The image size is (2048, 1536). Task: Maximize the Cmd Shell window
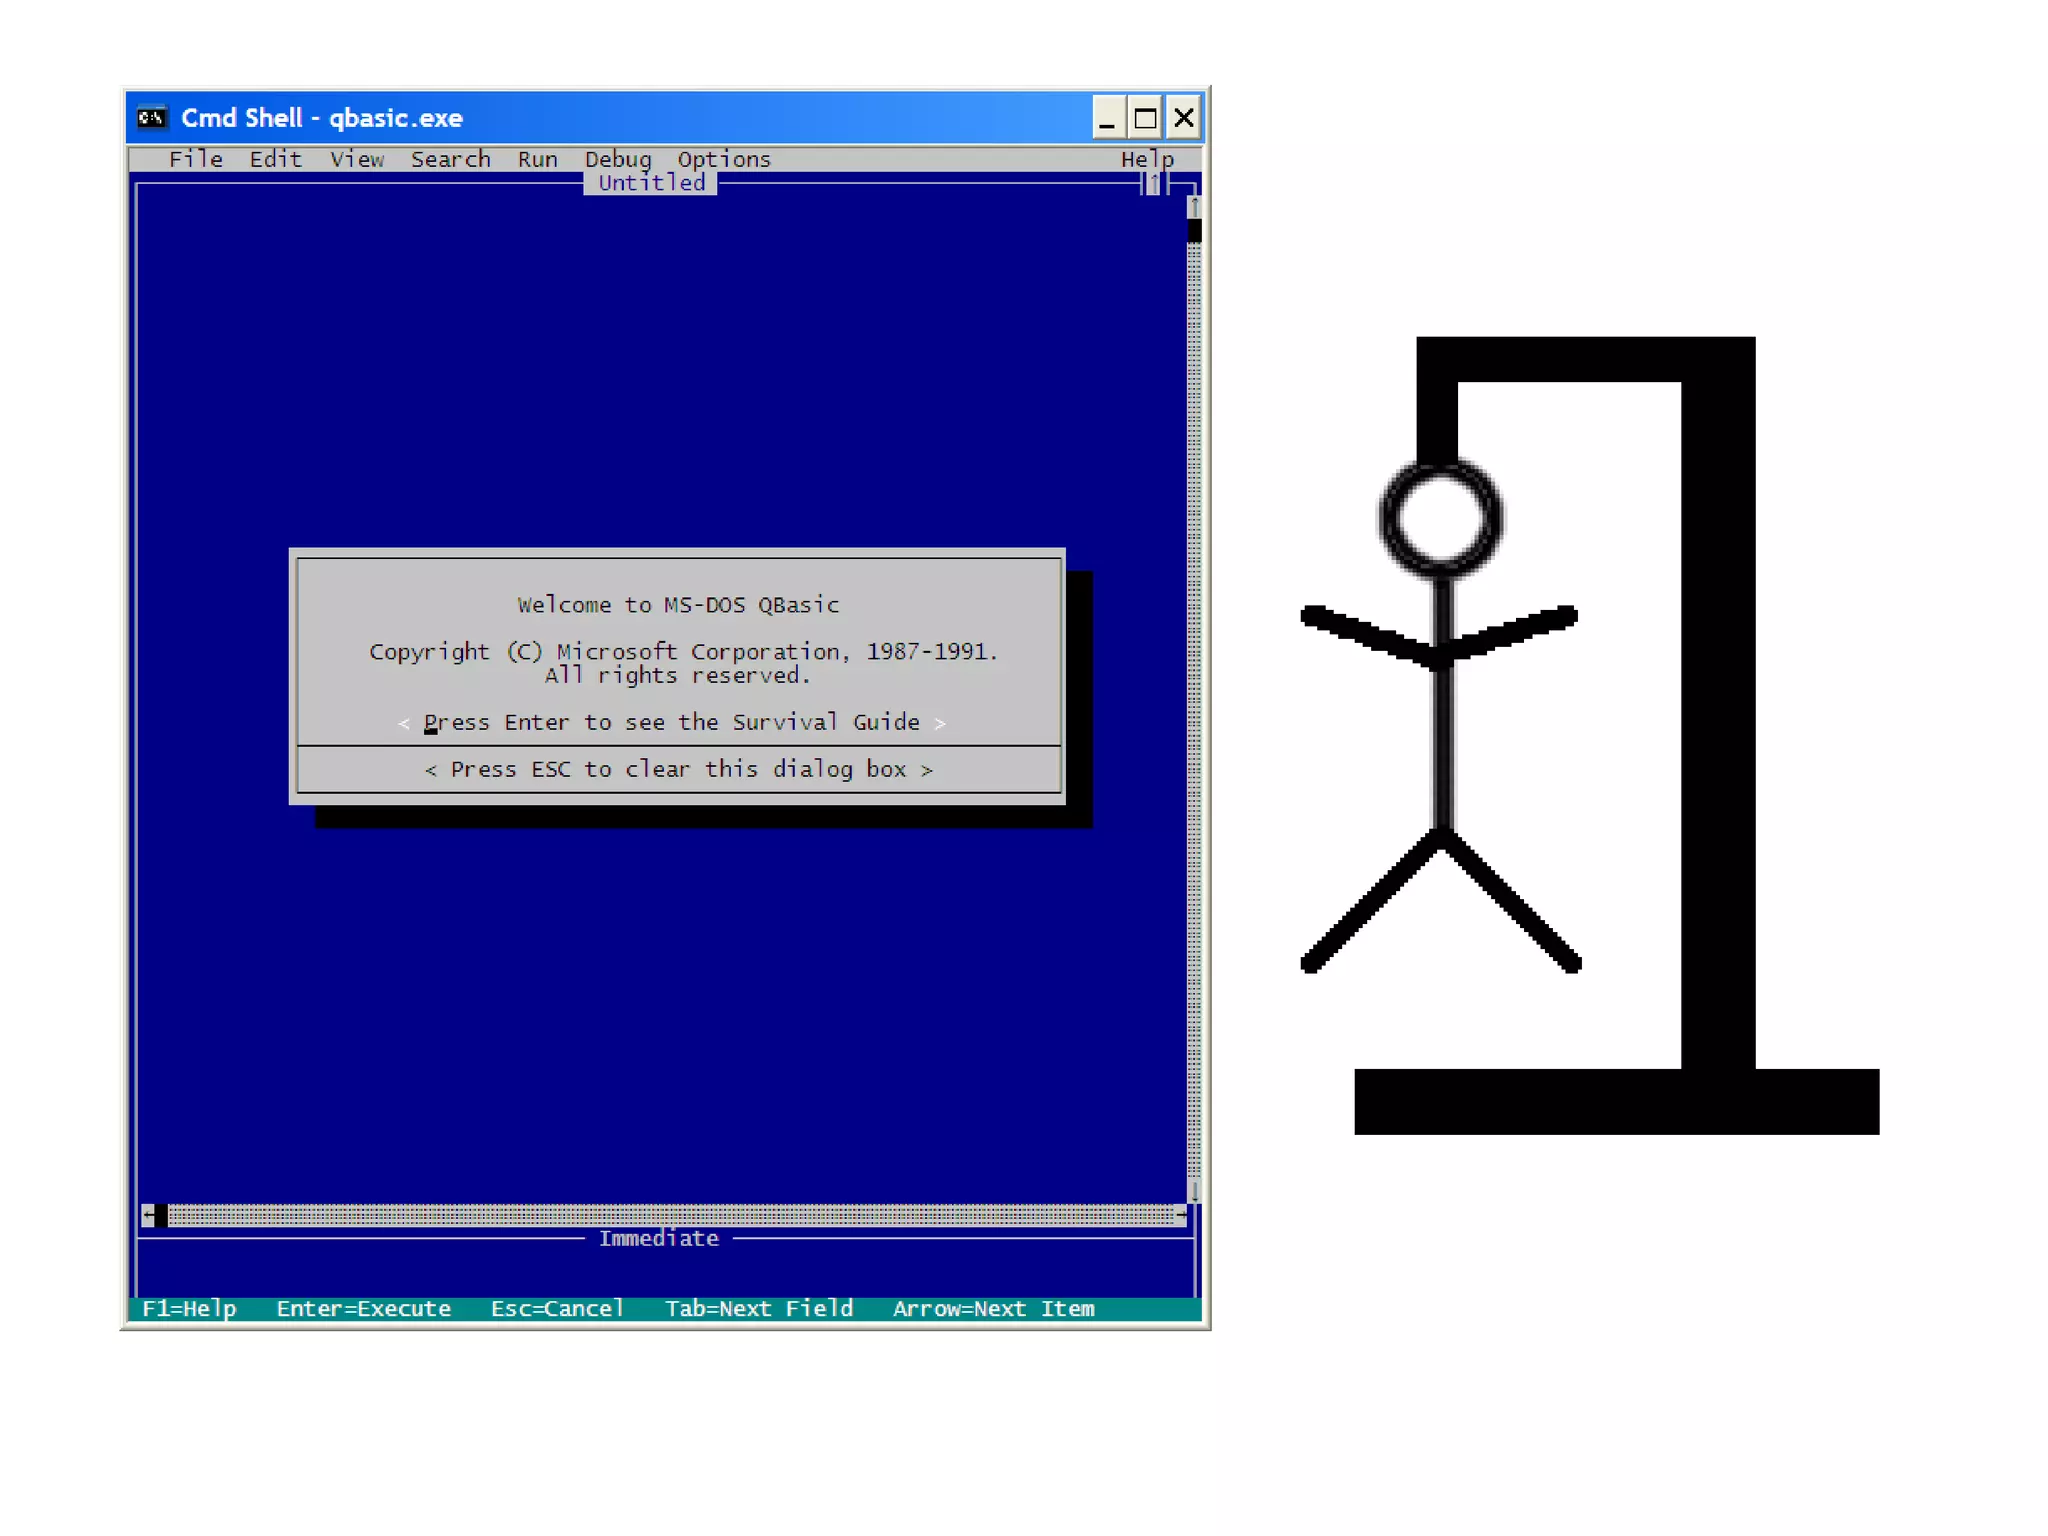click(1145, 119)
